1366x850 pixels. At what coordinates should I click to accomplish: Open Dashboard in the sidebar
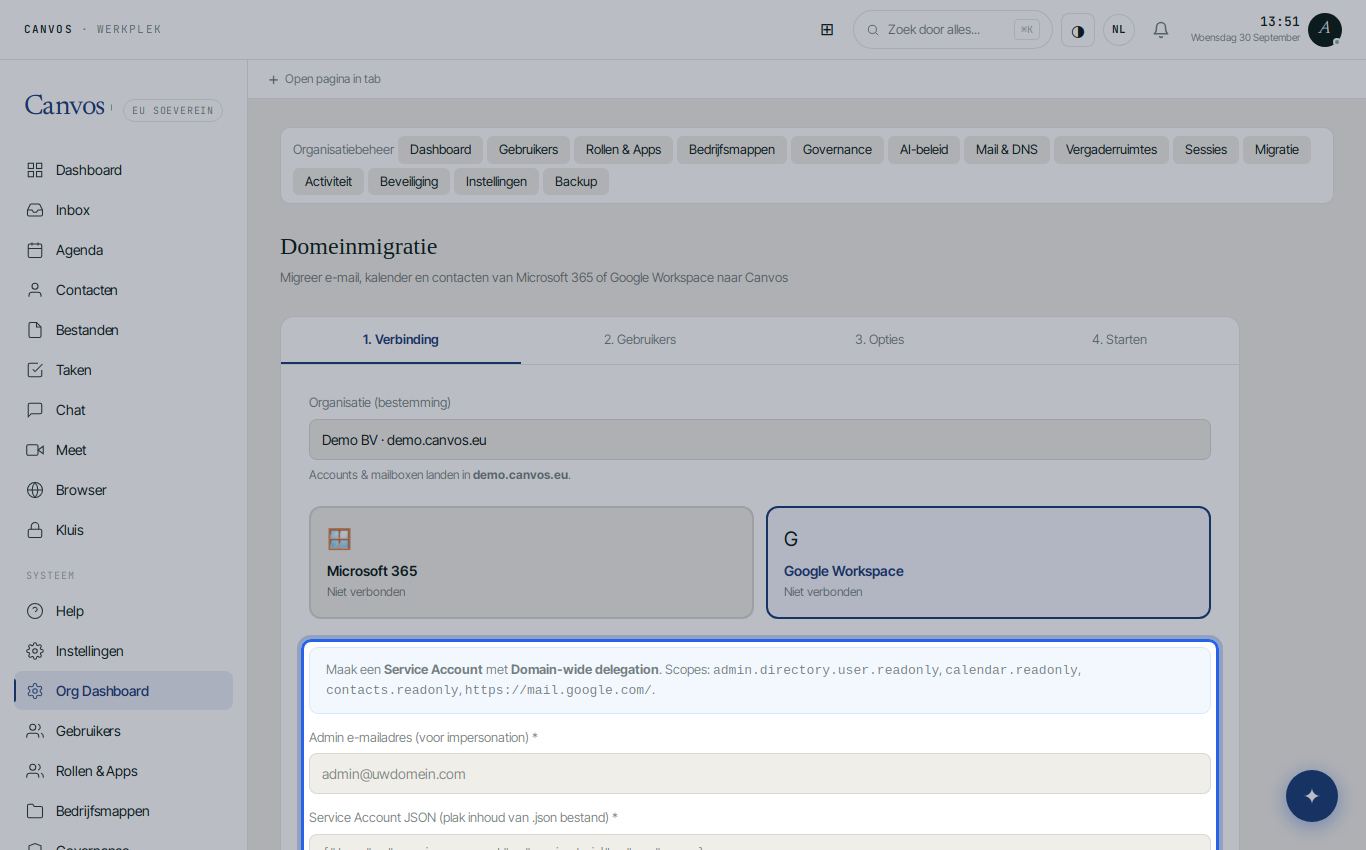(124, 170)
